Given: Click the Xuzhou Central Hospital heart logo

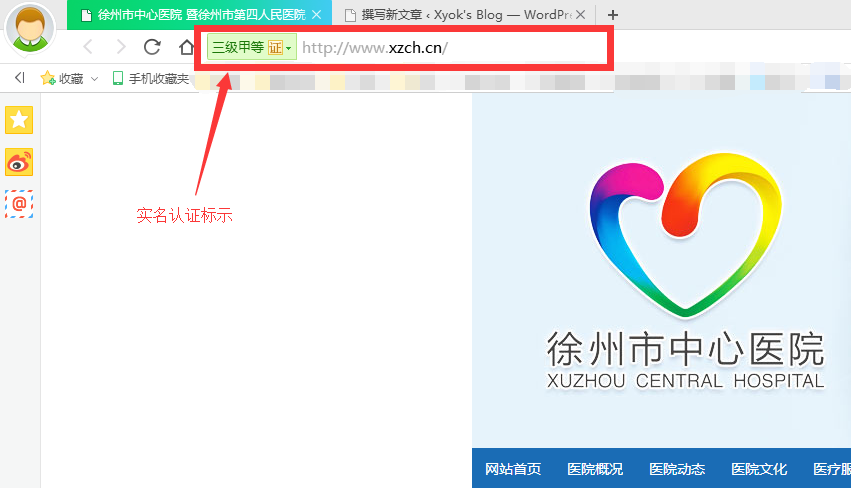Looking at the screenshot, I should [685, 235].
